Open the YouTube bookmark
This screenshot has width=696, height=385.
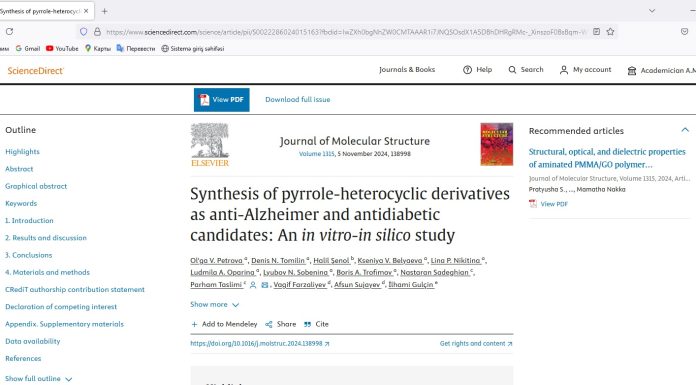(x=62, y=48)
